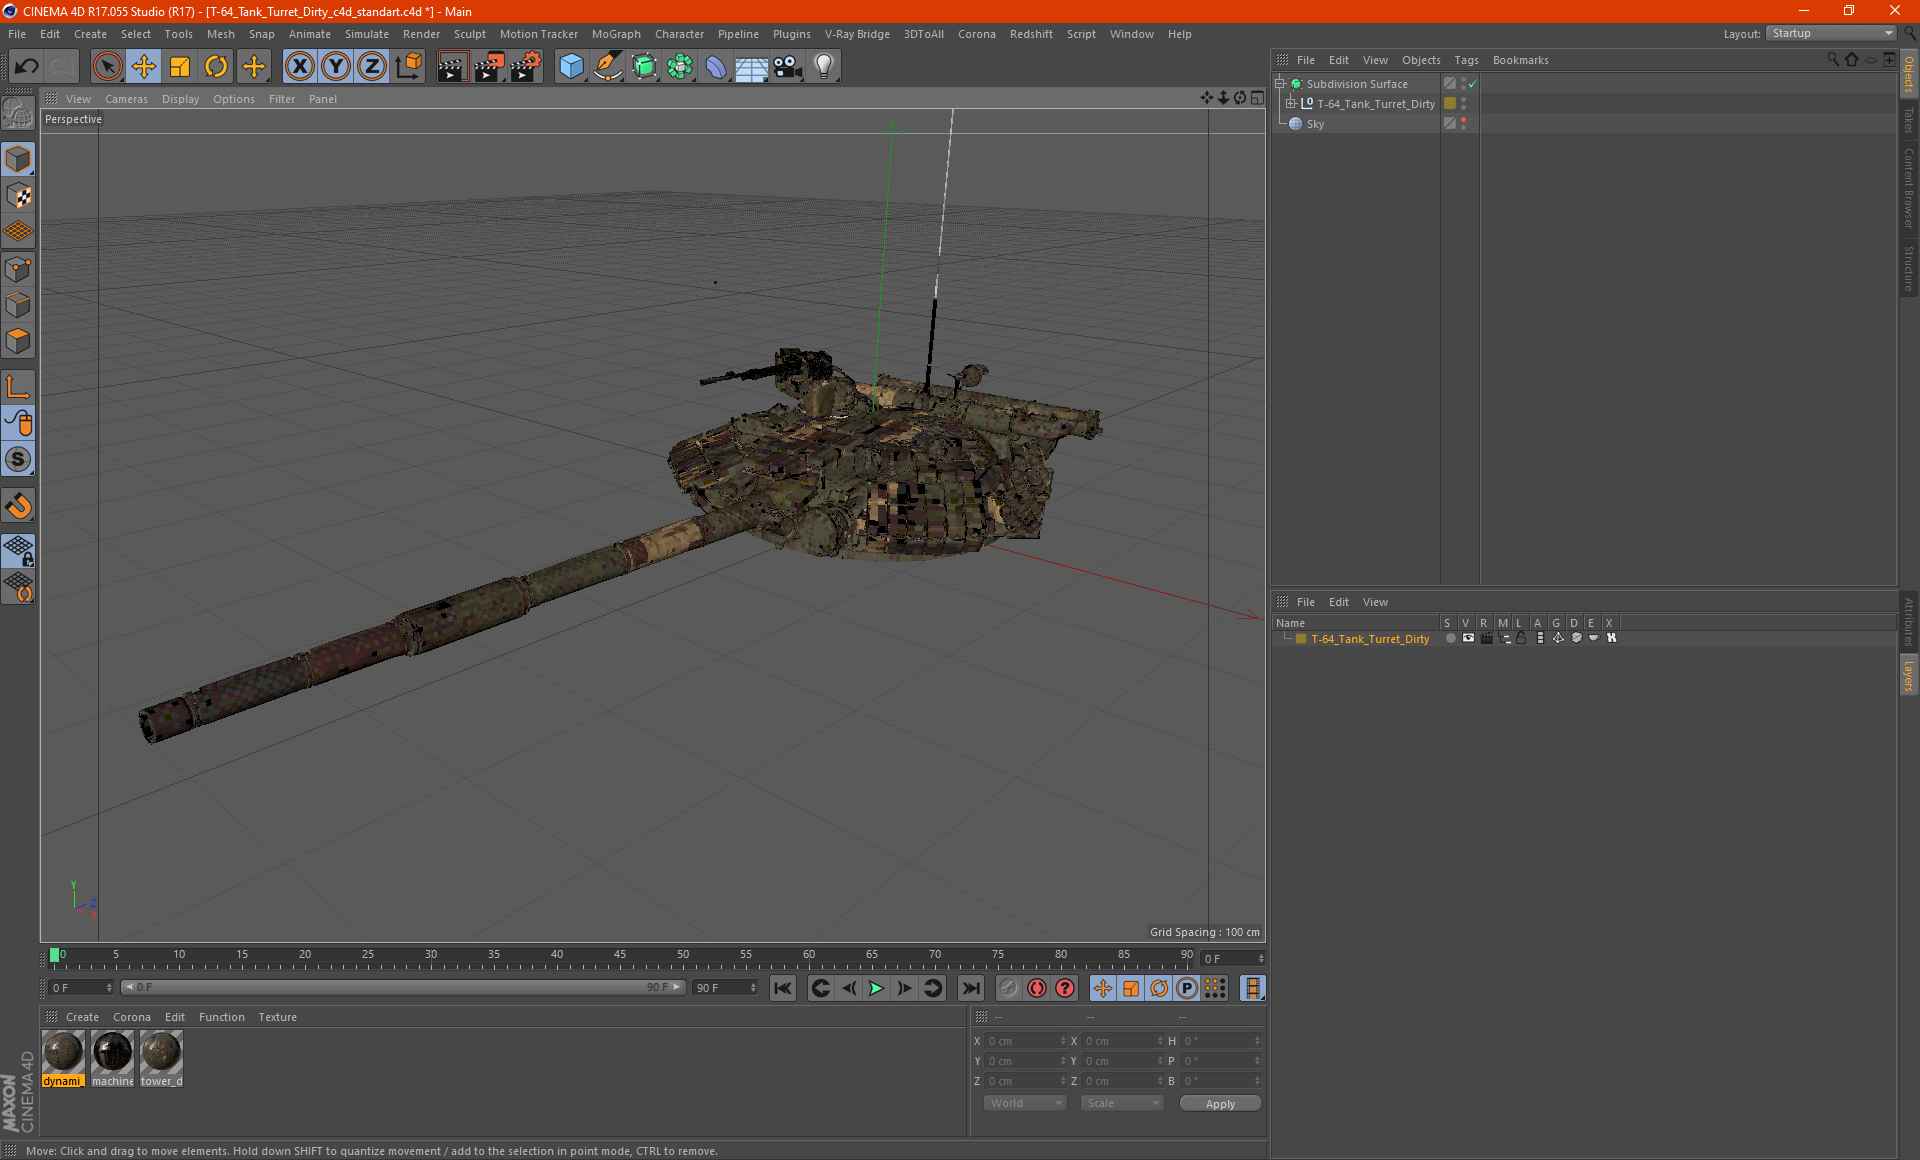Open Array modeling objects icon
The image size is (1920, 1160).
point(680,67)
